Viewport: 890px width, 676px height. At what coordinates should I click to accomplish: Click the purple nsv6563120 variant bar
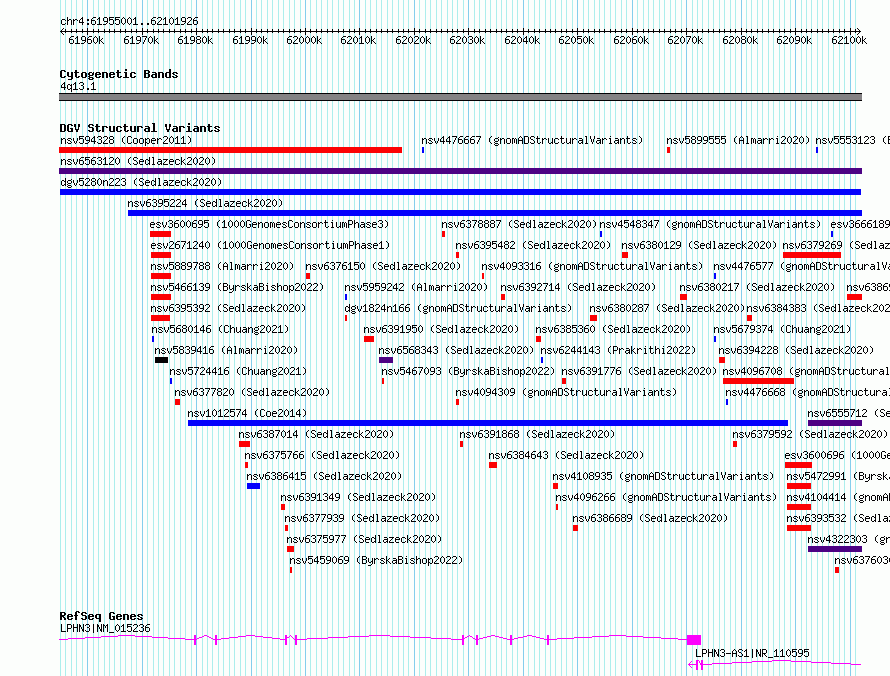click(x=460, y=171)
